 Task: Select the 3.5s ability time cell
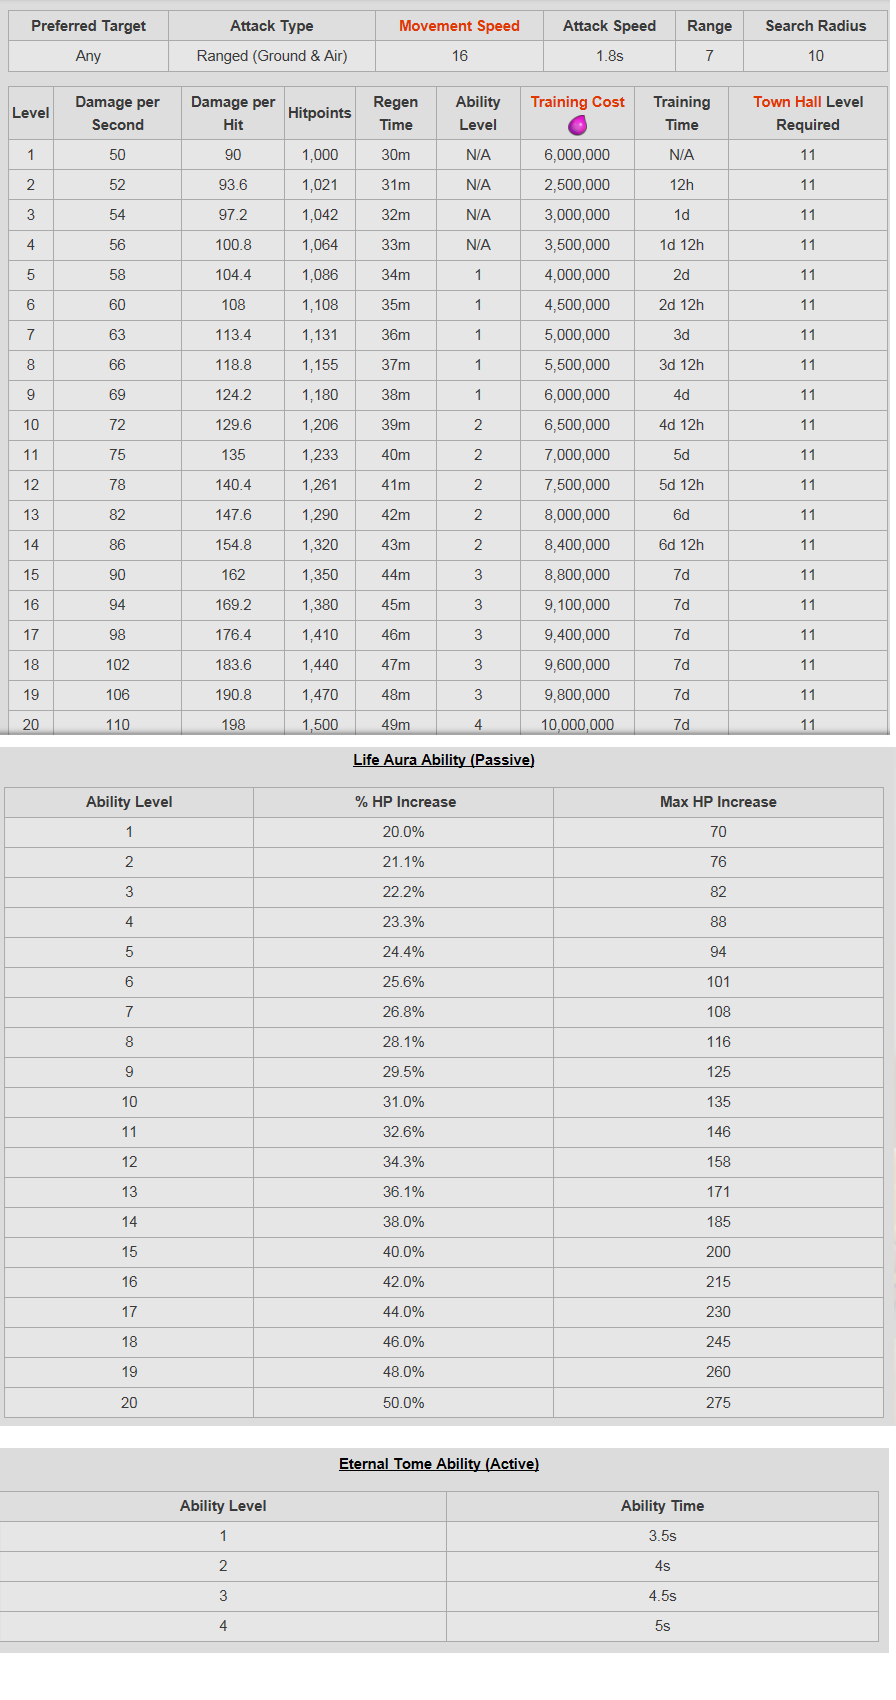pos(662,1536)
